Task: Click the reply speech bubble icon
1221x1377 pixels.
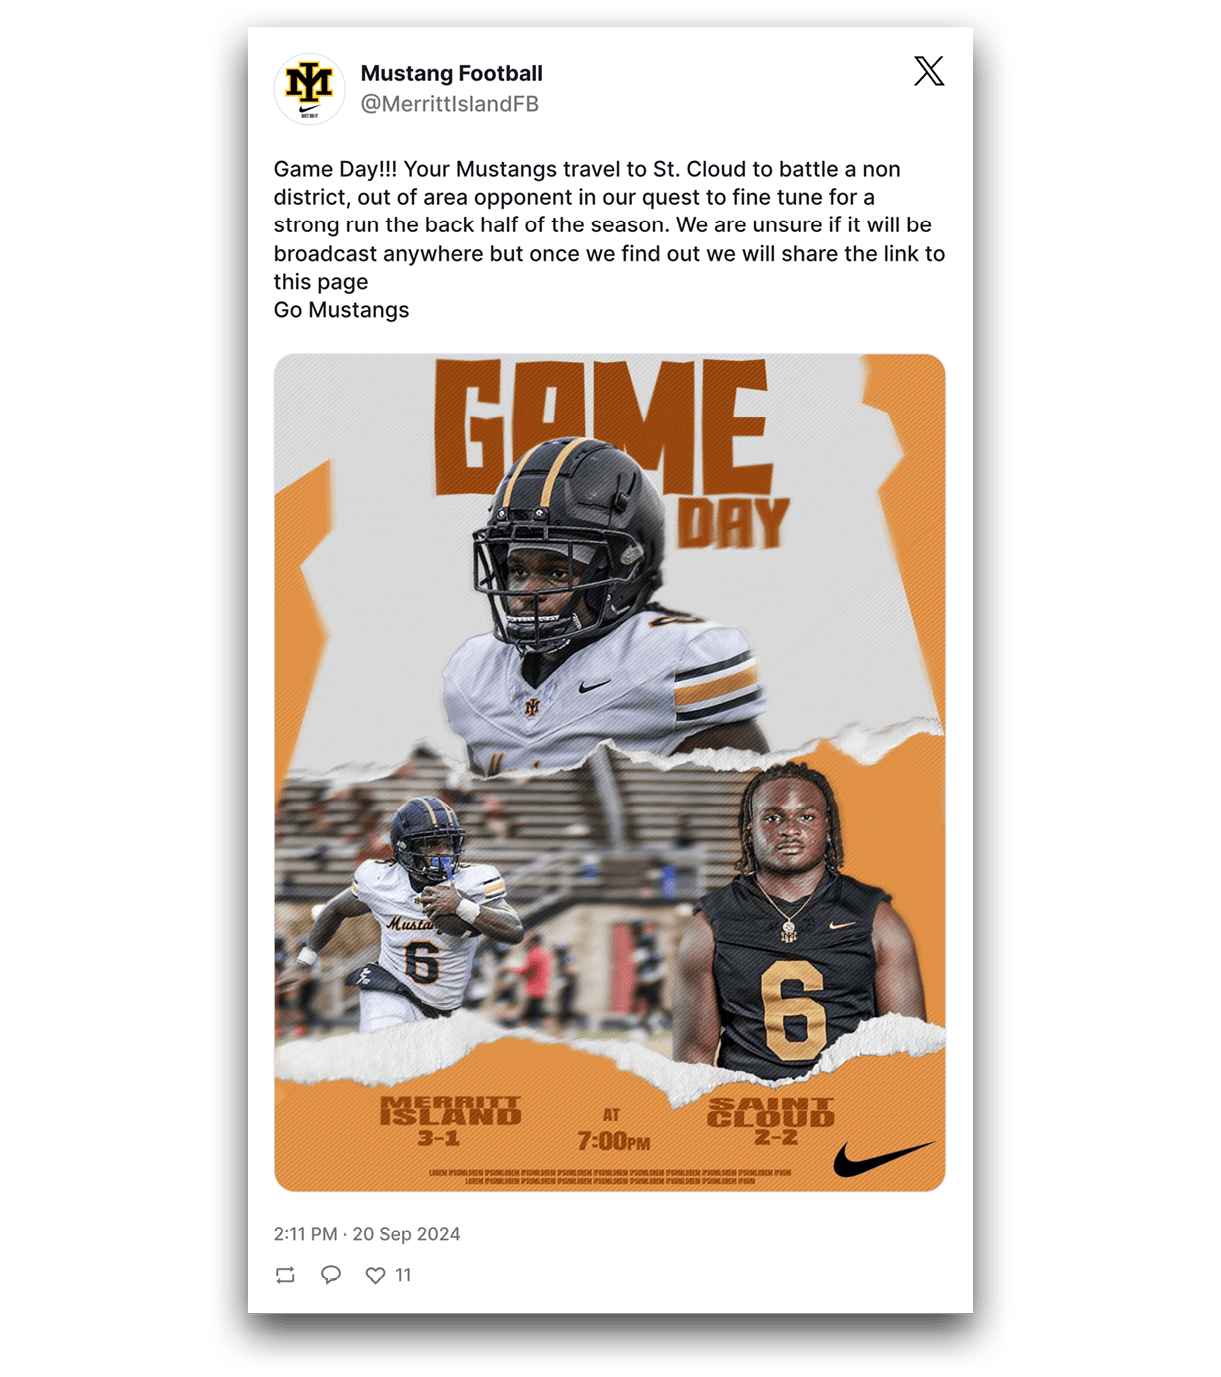Action: (x=331, y=1275)
